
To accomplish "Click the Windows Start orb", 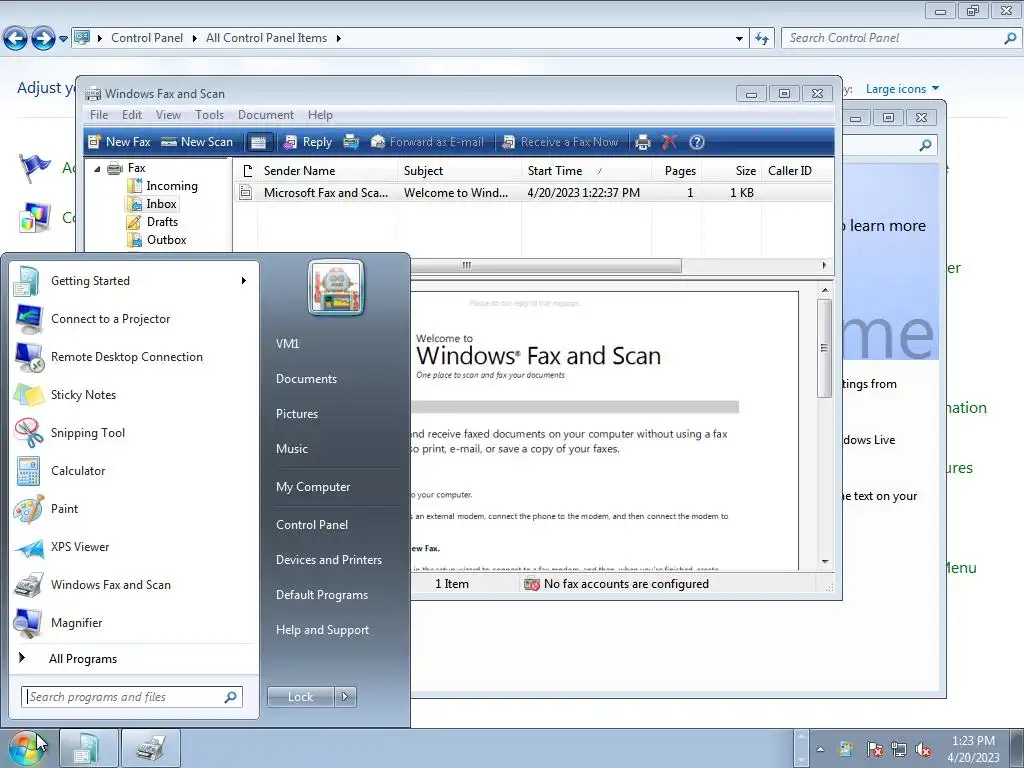I will pos(27,748).
